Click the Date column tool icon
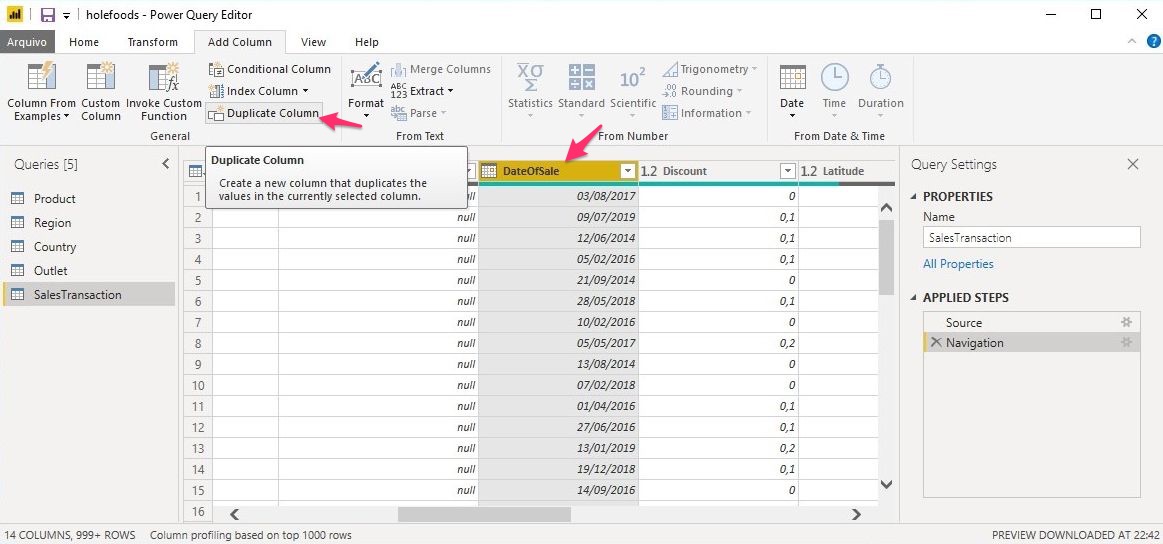Screen dimensions: 1163x544 pos(792,78)
